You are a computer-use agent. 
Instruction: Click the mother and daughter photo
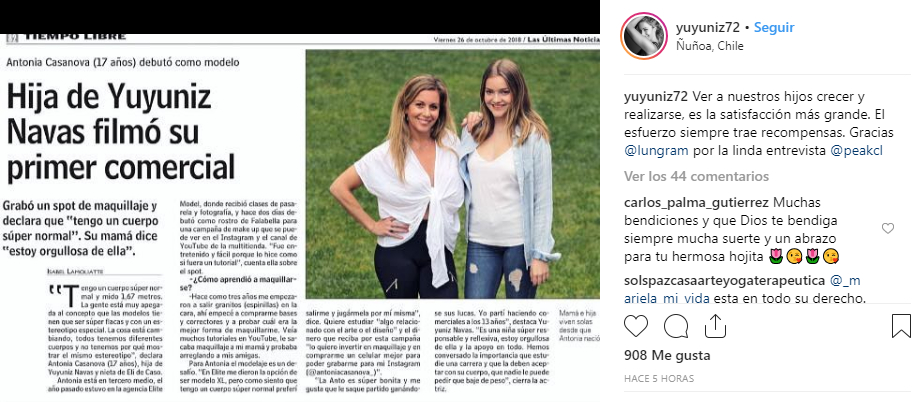point(453,174)
